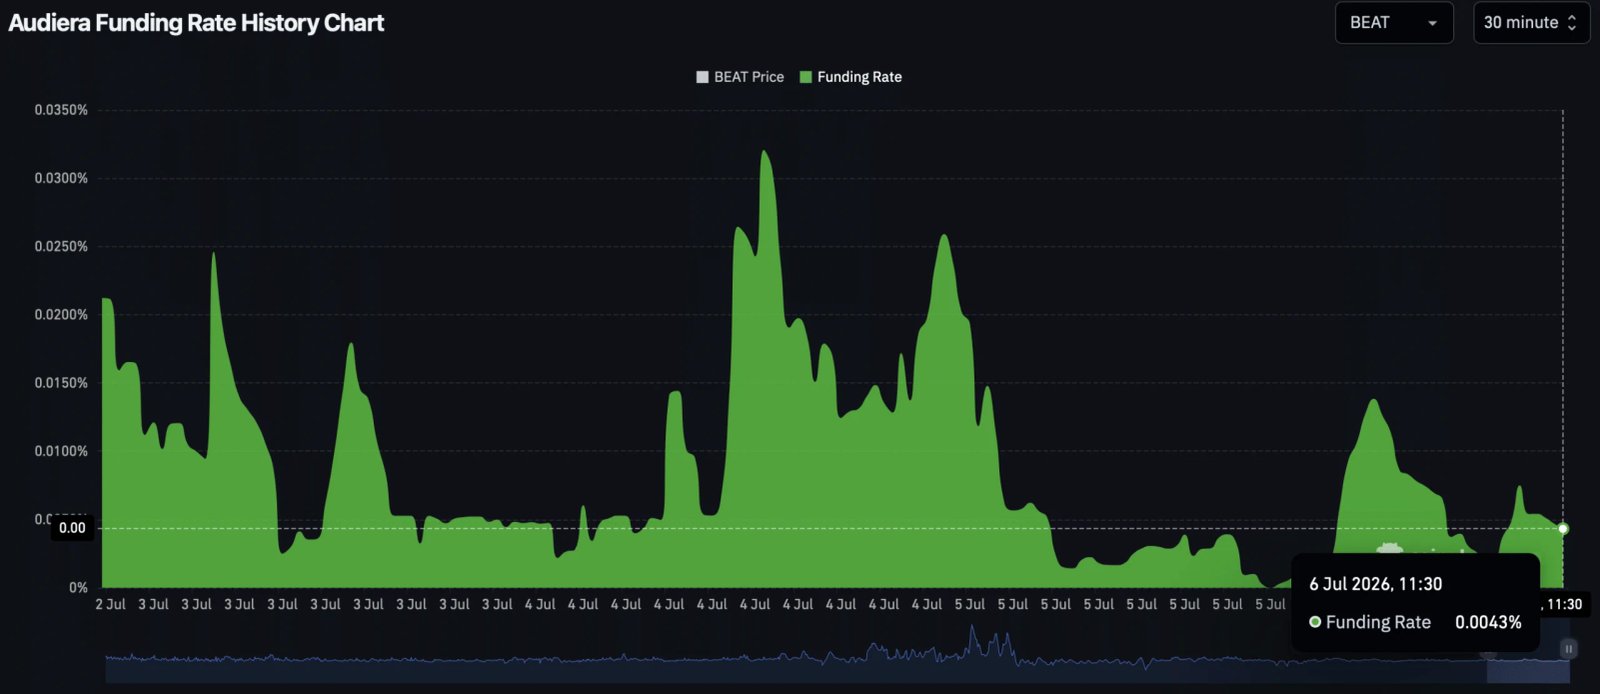Click the first 2 Jul x-axis label
The width and height of the screenshot is (1600, 694).
(x=111, y=604)
